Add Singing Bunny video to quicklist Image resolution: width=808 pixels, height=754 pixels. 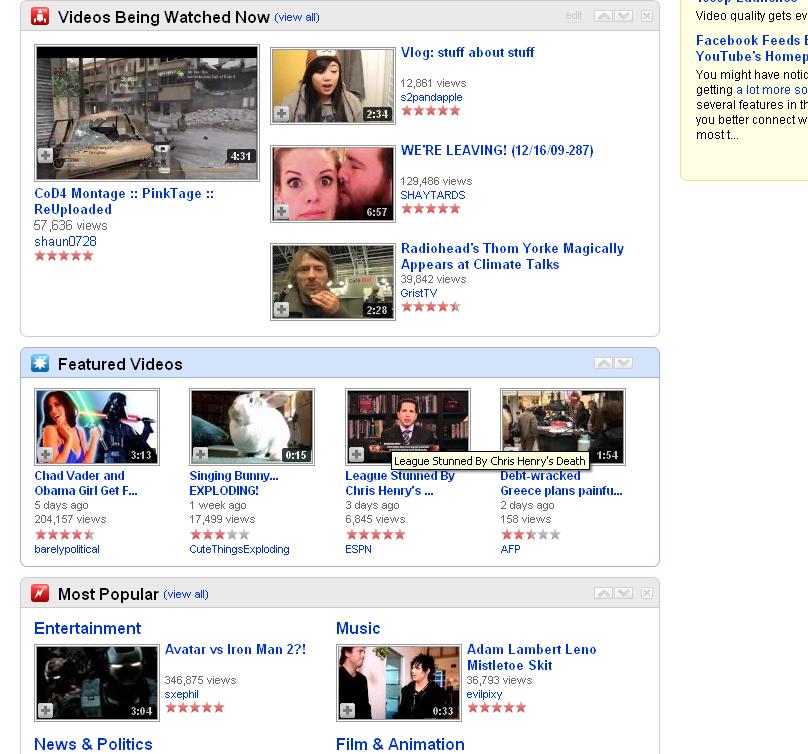(x=201, y=455)
